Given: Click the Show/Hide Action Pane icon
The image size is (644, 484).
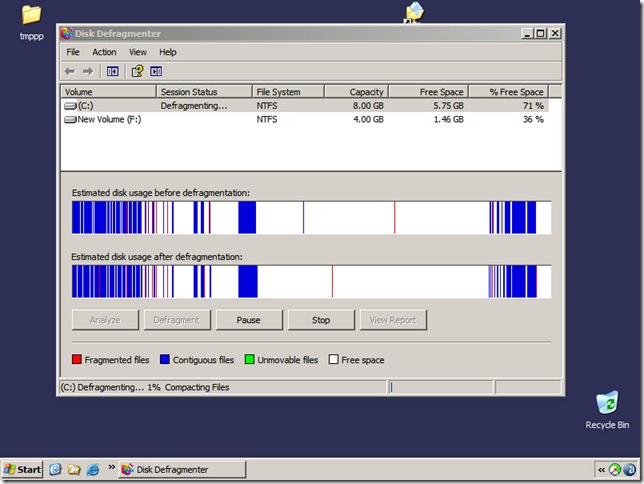Looking at the screenshot, I should (156, 71).
